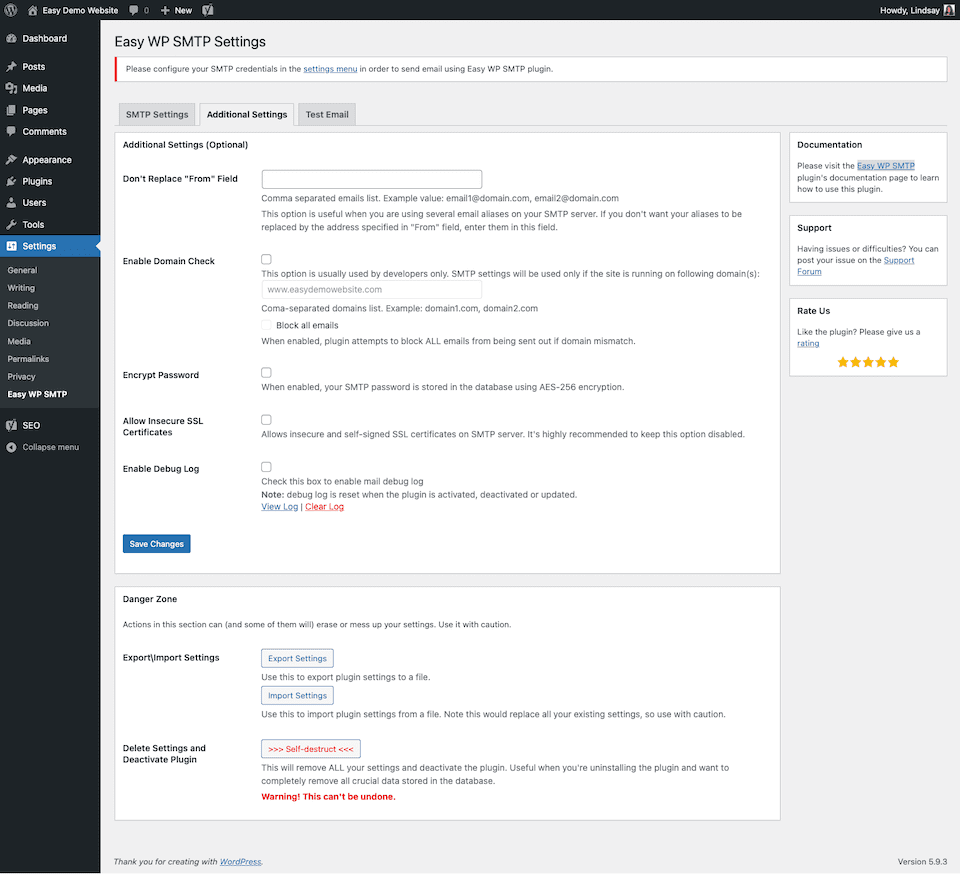Collapse the admin sidebar menu
This screenshot has height=874, width=960.
pos(50,447)
